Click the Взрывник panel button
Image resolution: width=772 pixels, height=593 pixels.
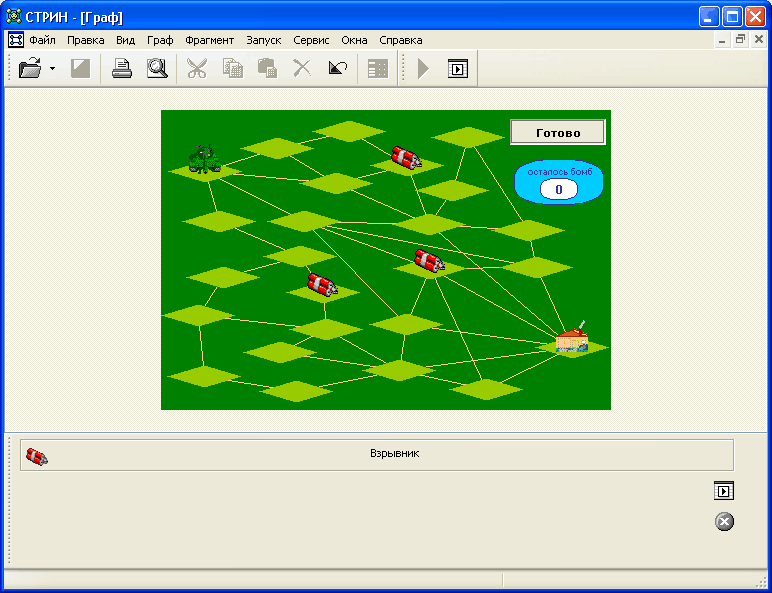click(377, 455)
